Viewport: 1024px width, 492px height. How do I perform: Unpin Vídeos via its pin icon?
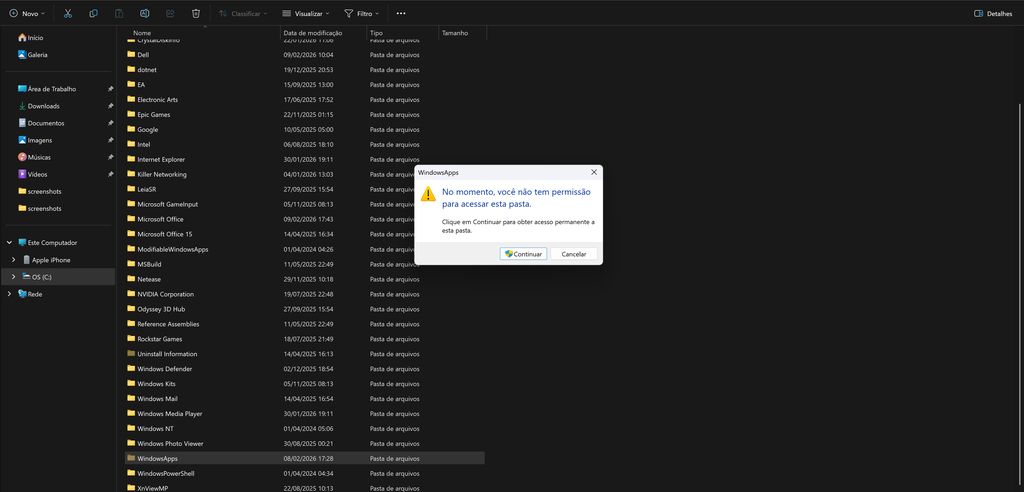(110, 174)
